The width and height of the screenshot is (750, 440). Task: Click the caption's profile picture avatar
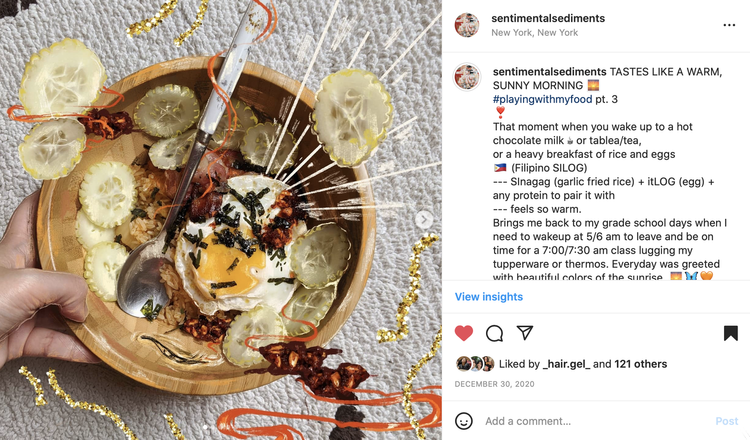point(467,77)
